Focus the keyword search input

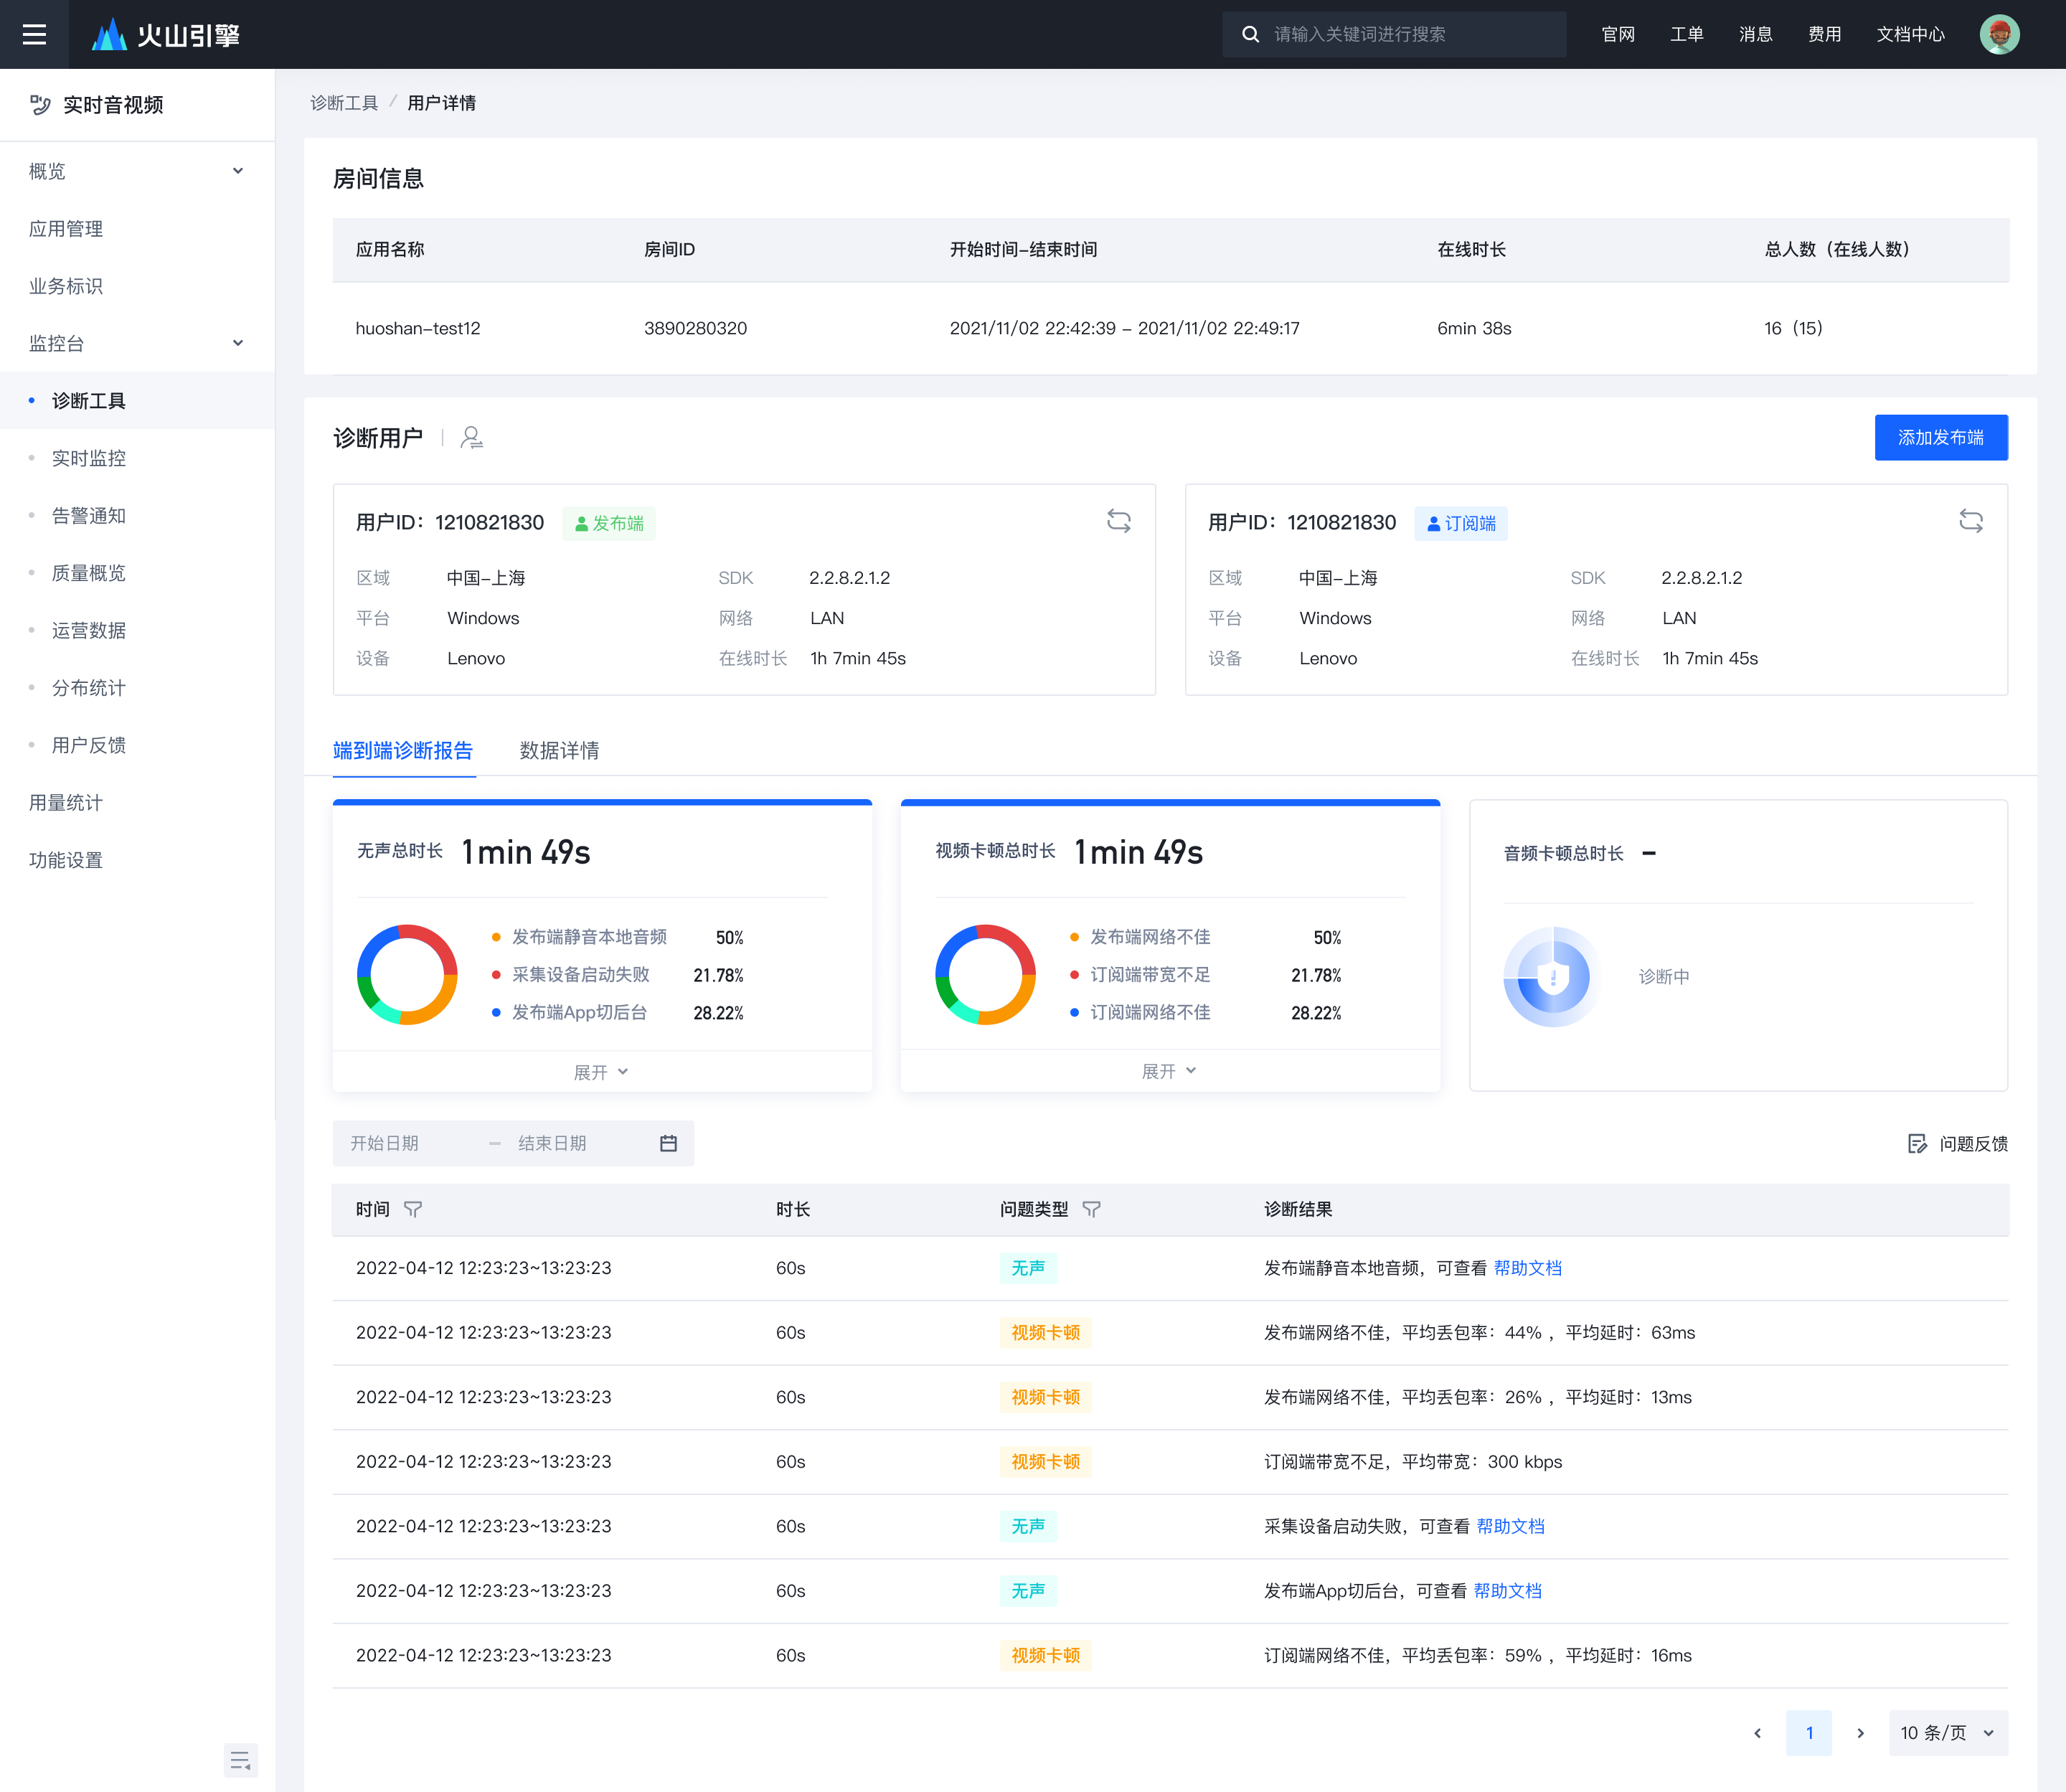coord(1394,34)
